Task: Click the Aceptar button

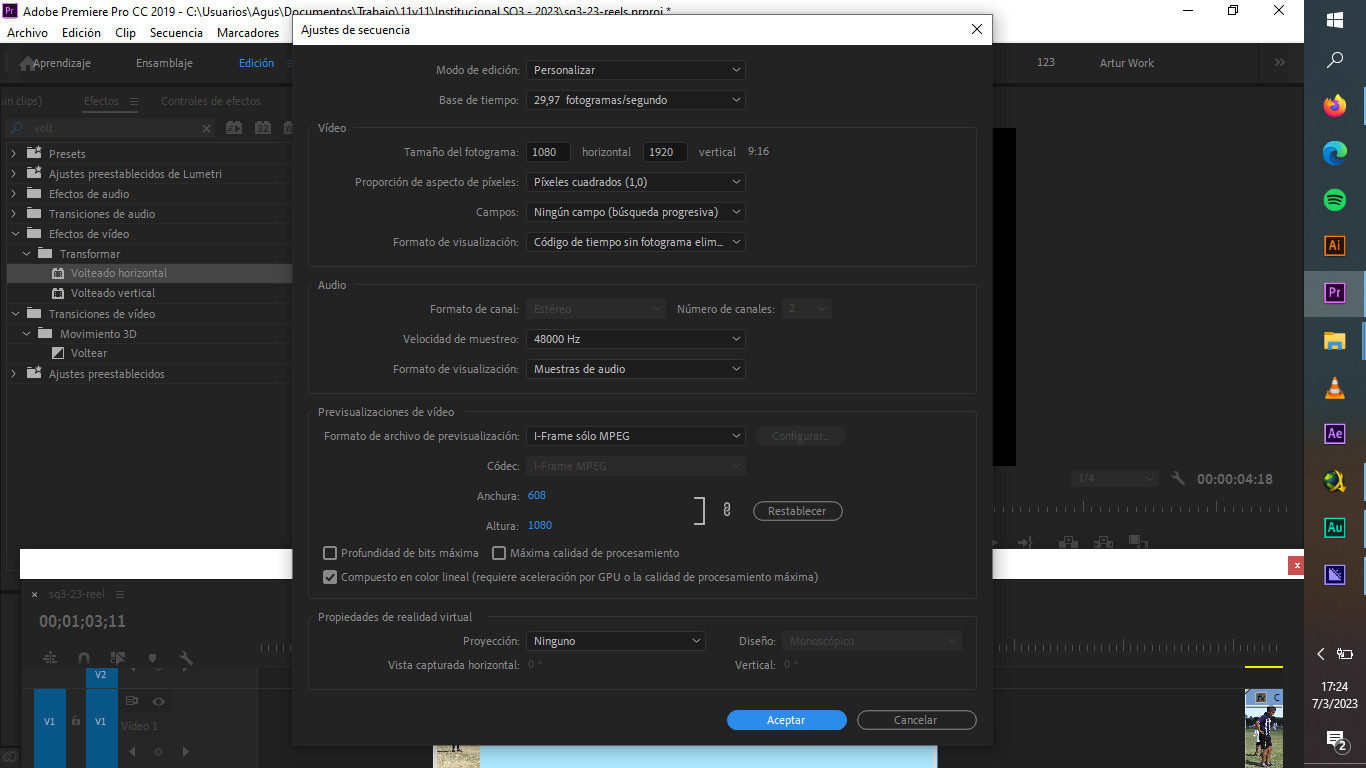Action: 786,720
